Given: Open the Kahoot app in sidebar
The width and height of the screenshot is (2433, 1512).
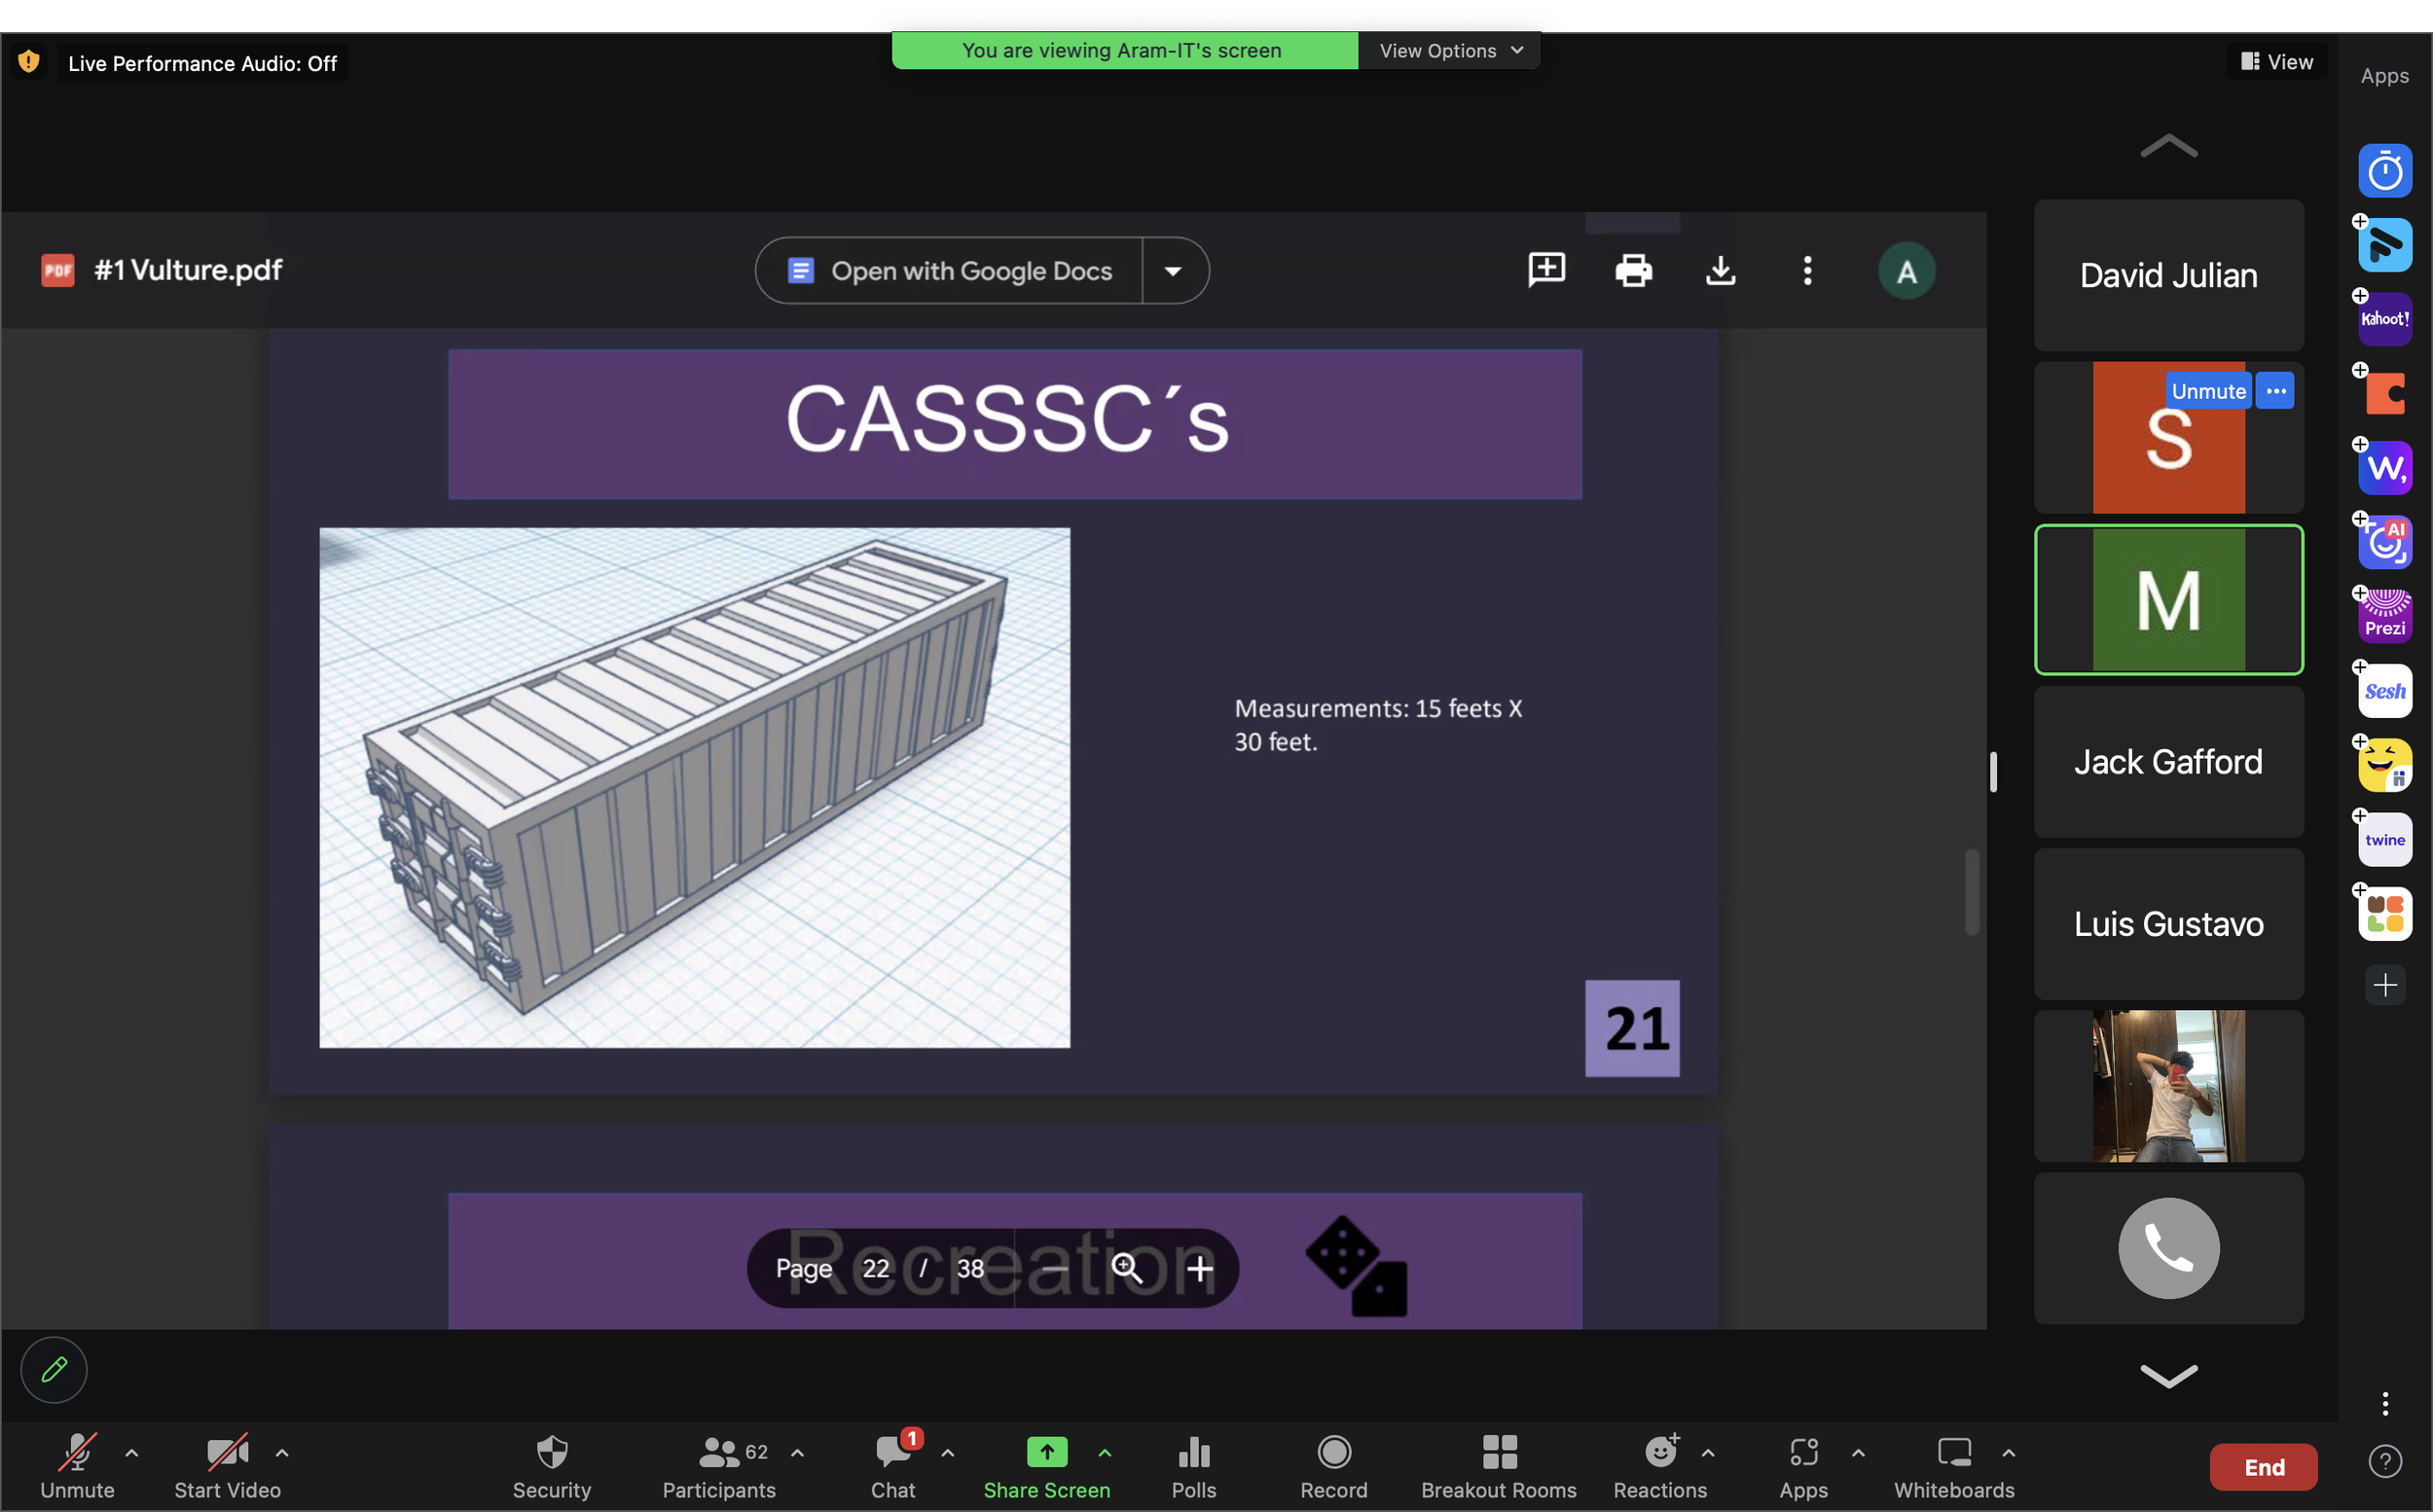Looking at the screenshot, I should coord(2384,319).
